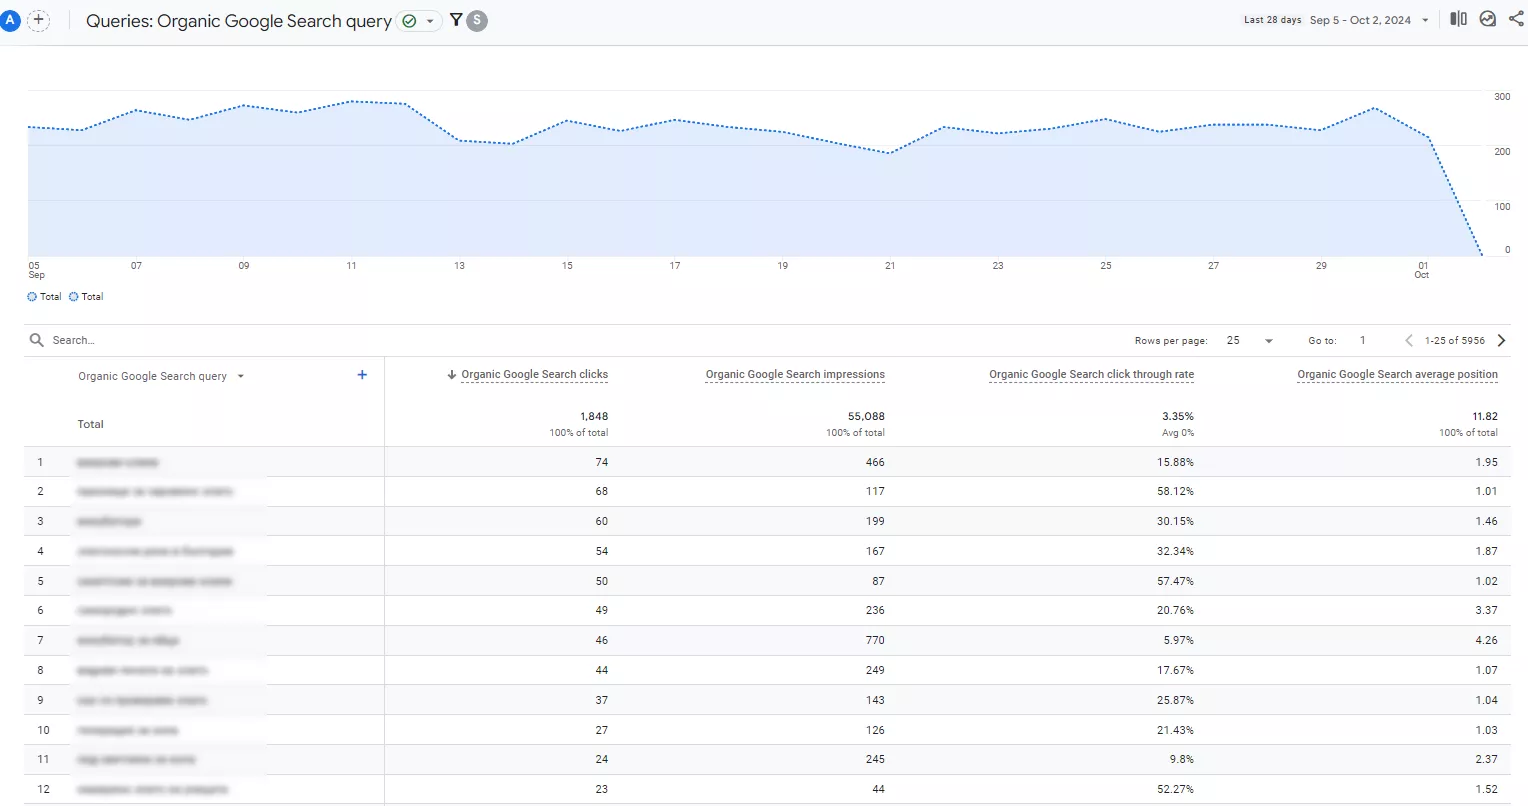The height and width of the screenshot is (806, 1528).
Task: Click the 'Last 28 days' label
Action: 1272,20
